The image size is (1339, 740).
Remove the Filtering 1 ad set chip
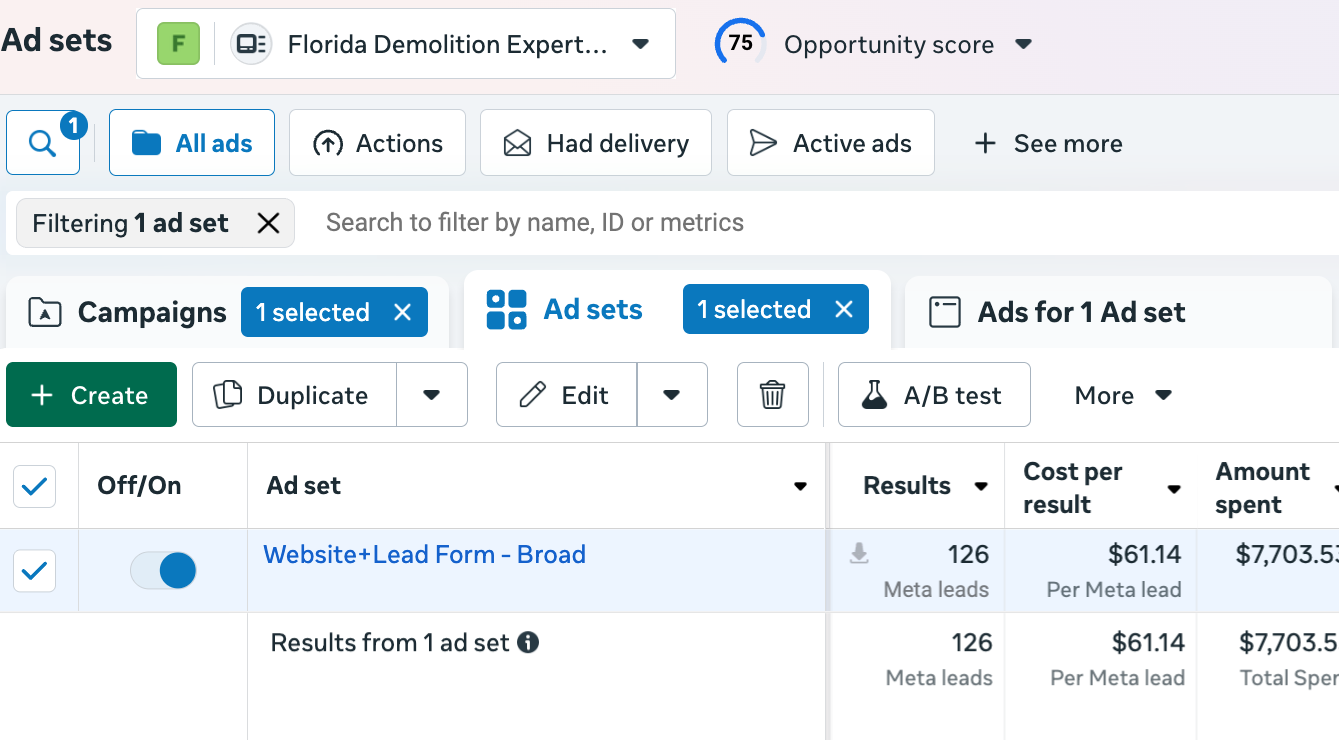pyautogui.click(x=268, y=223)
